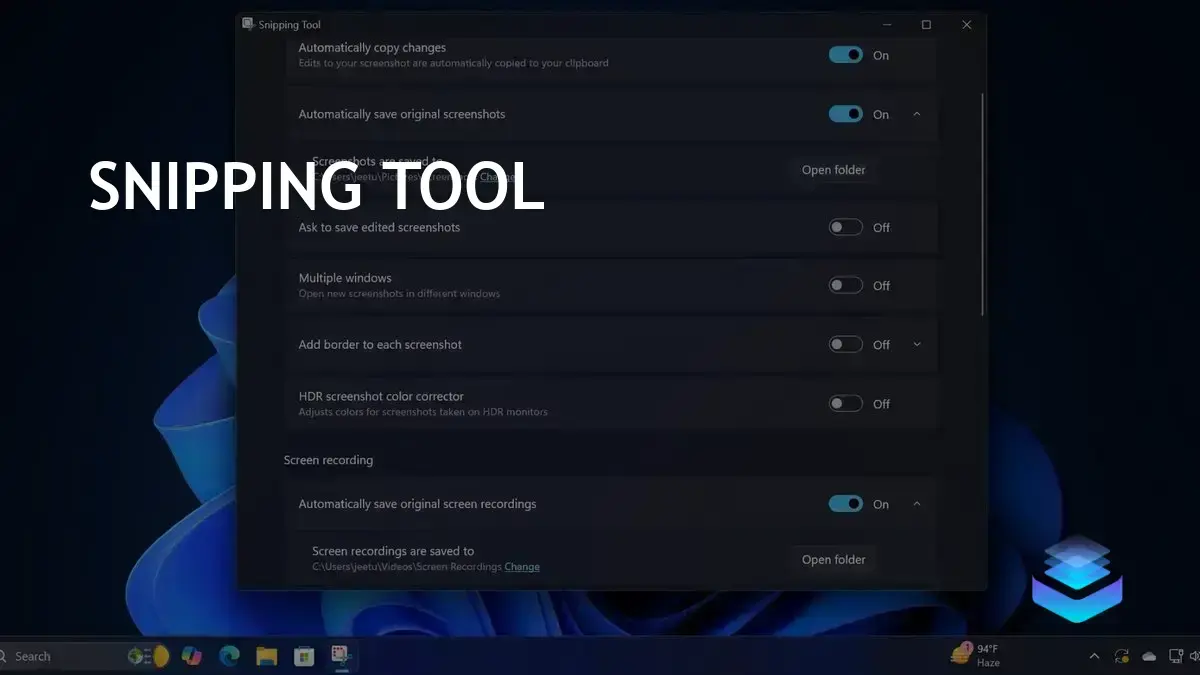Enable Ask to save edited screenshots
This screenshot has height=675, width=1200.
pos(844,227)
